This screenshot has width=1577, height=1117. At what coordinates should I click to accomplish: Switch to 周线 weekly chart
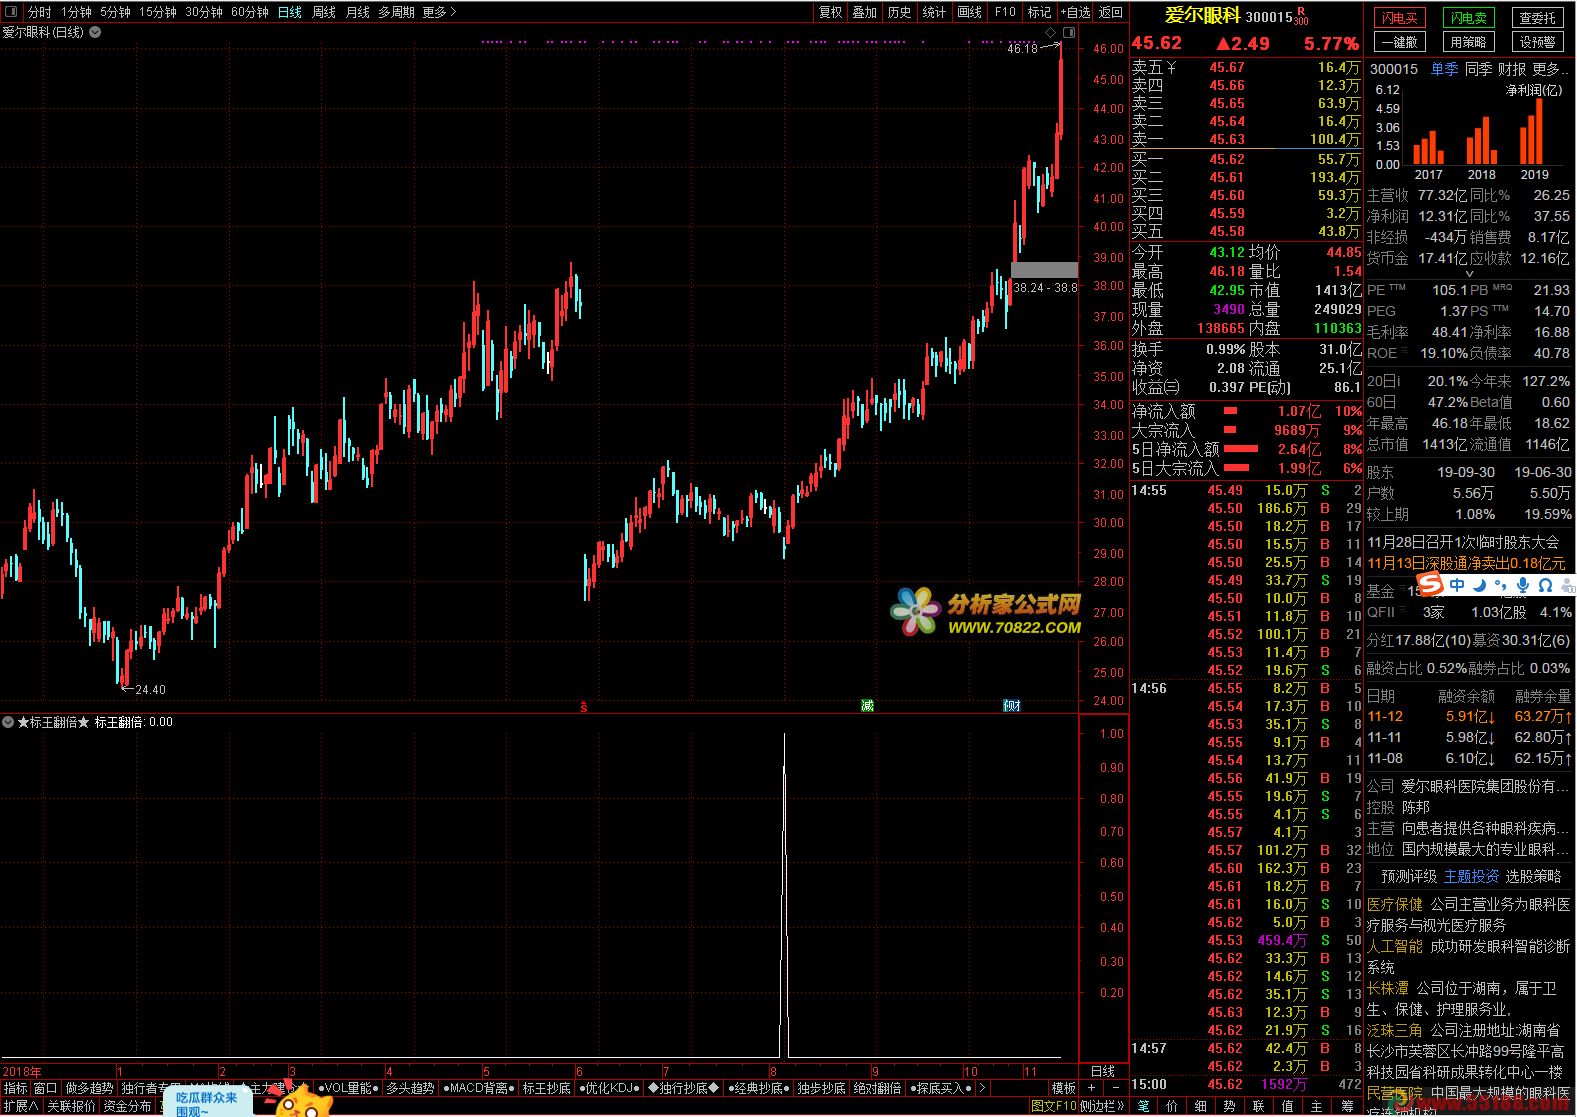tap(324, 12)
